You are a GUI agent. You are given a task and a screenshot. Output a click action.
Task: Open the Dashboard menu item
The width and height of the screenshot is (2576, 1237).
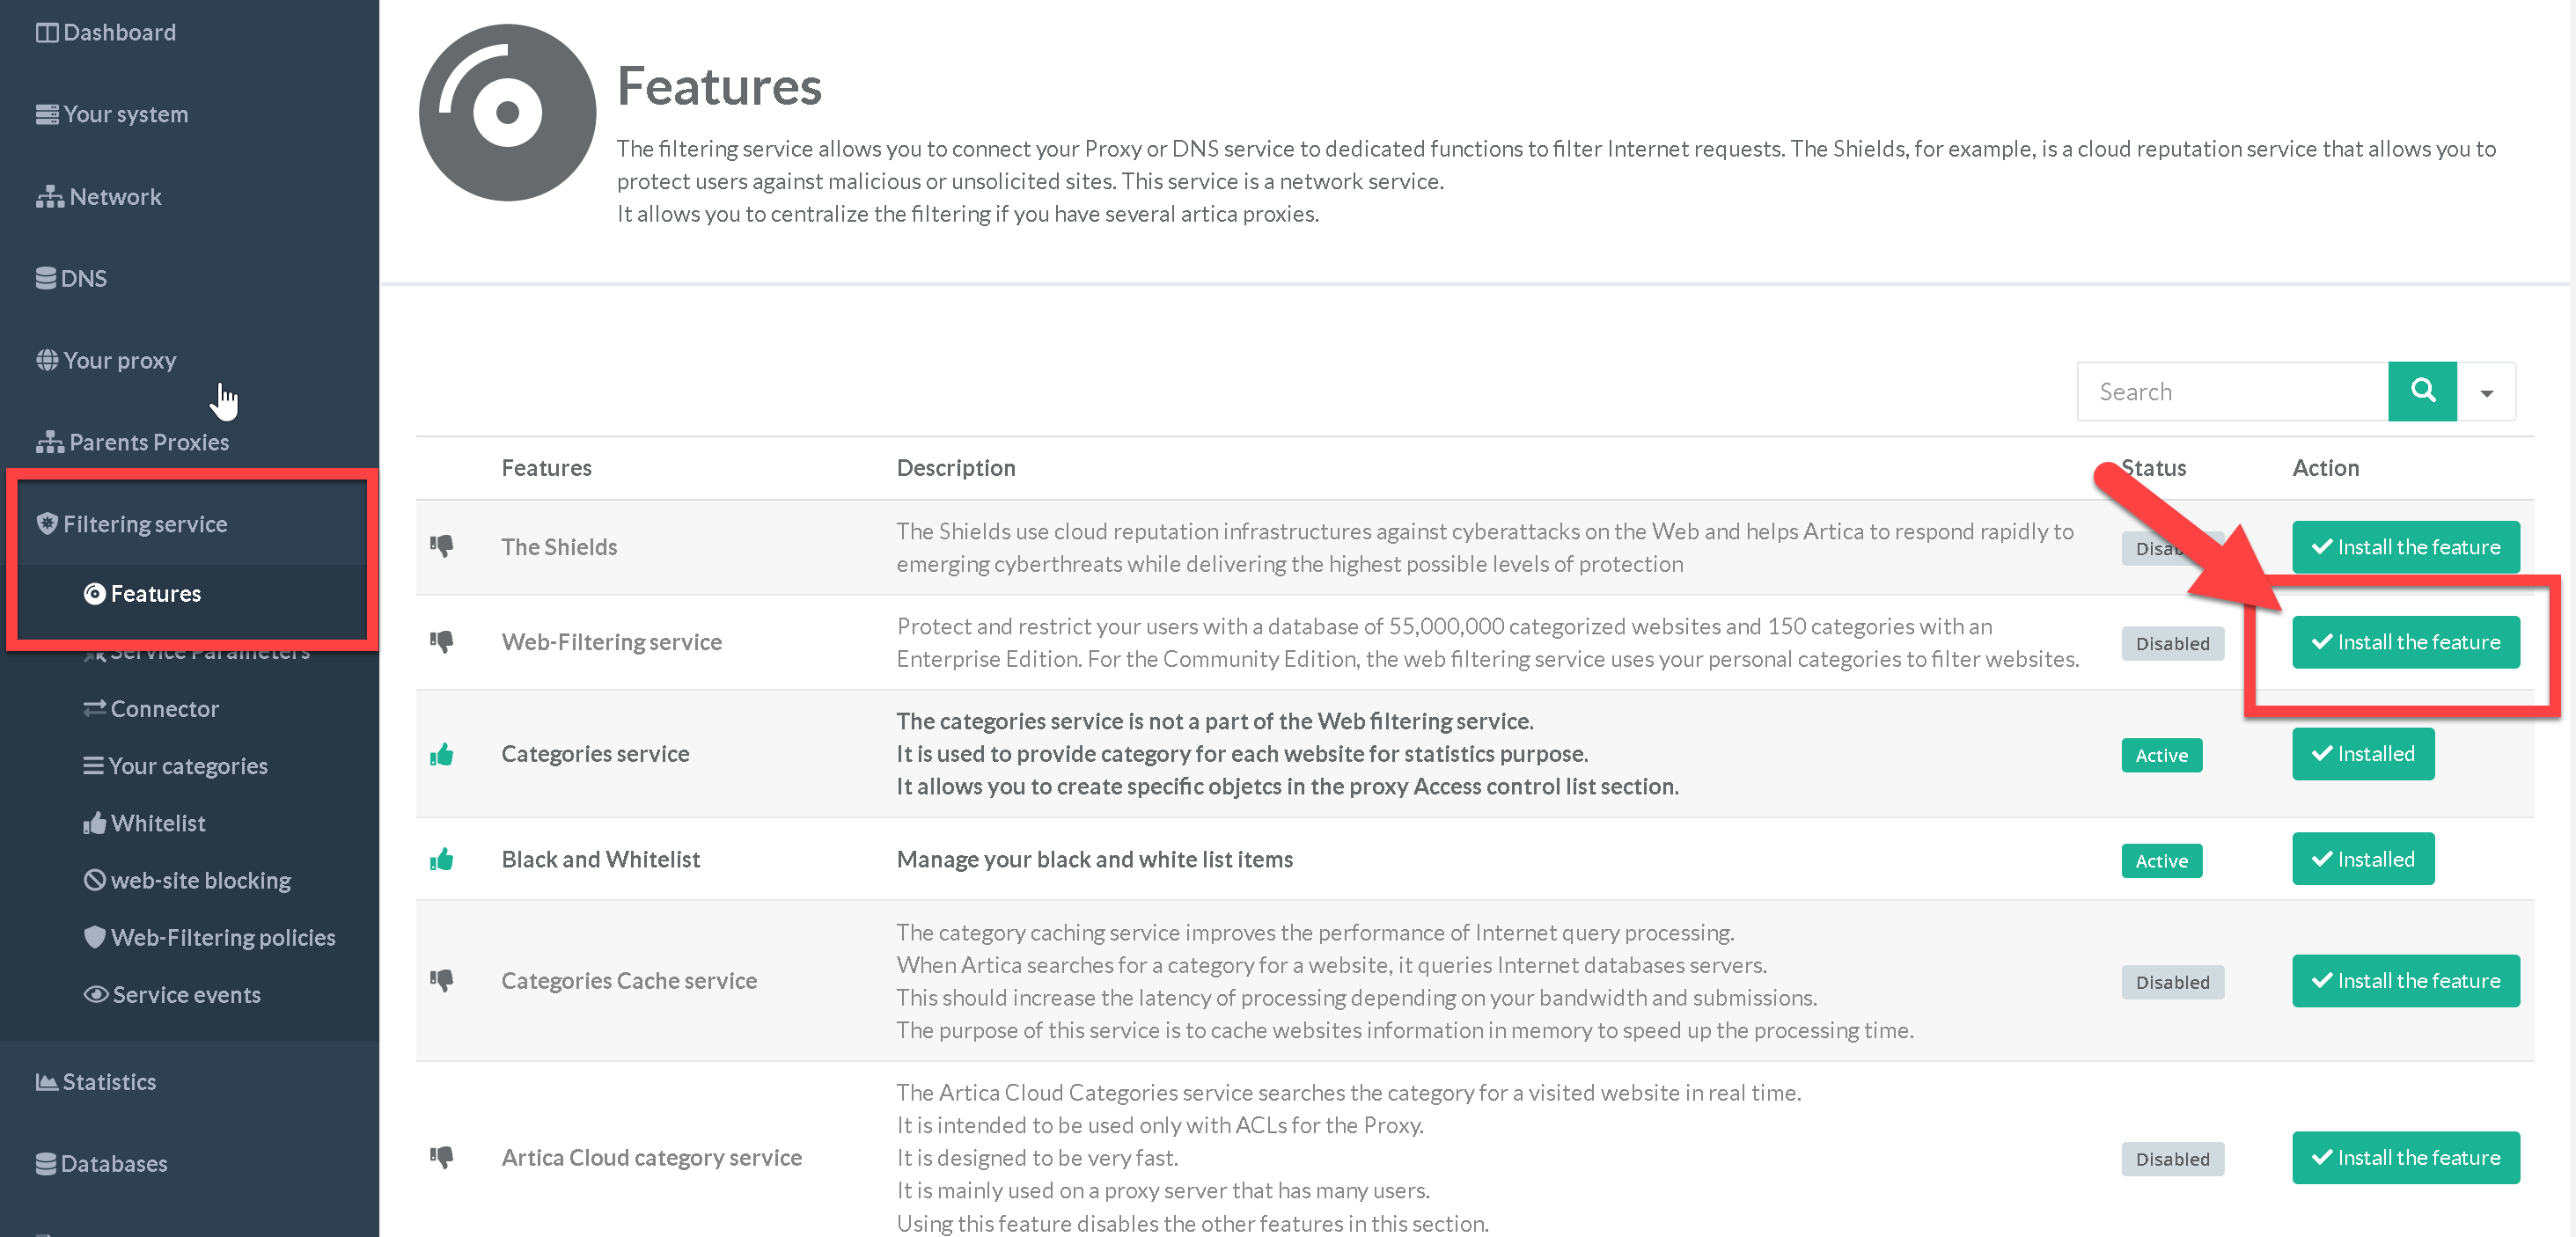[119, 32]
